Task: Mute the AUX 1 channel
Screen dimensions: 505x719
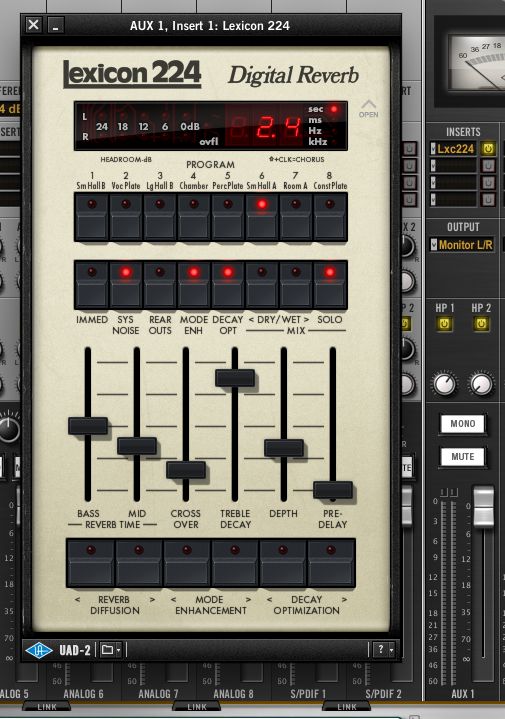Action: pos(462,457)
